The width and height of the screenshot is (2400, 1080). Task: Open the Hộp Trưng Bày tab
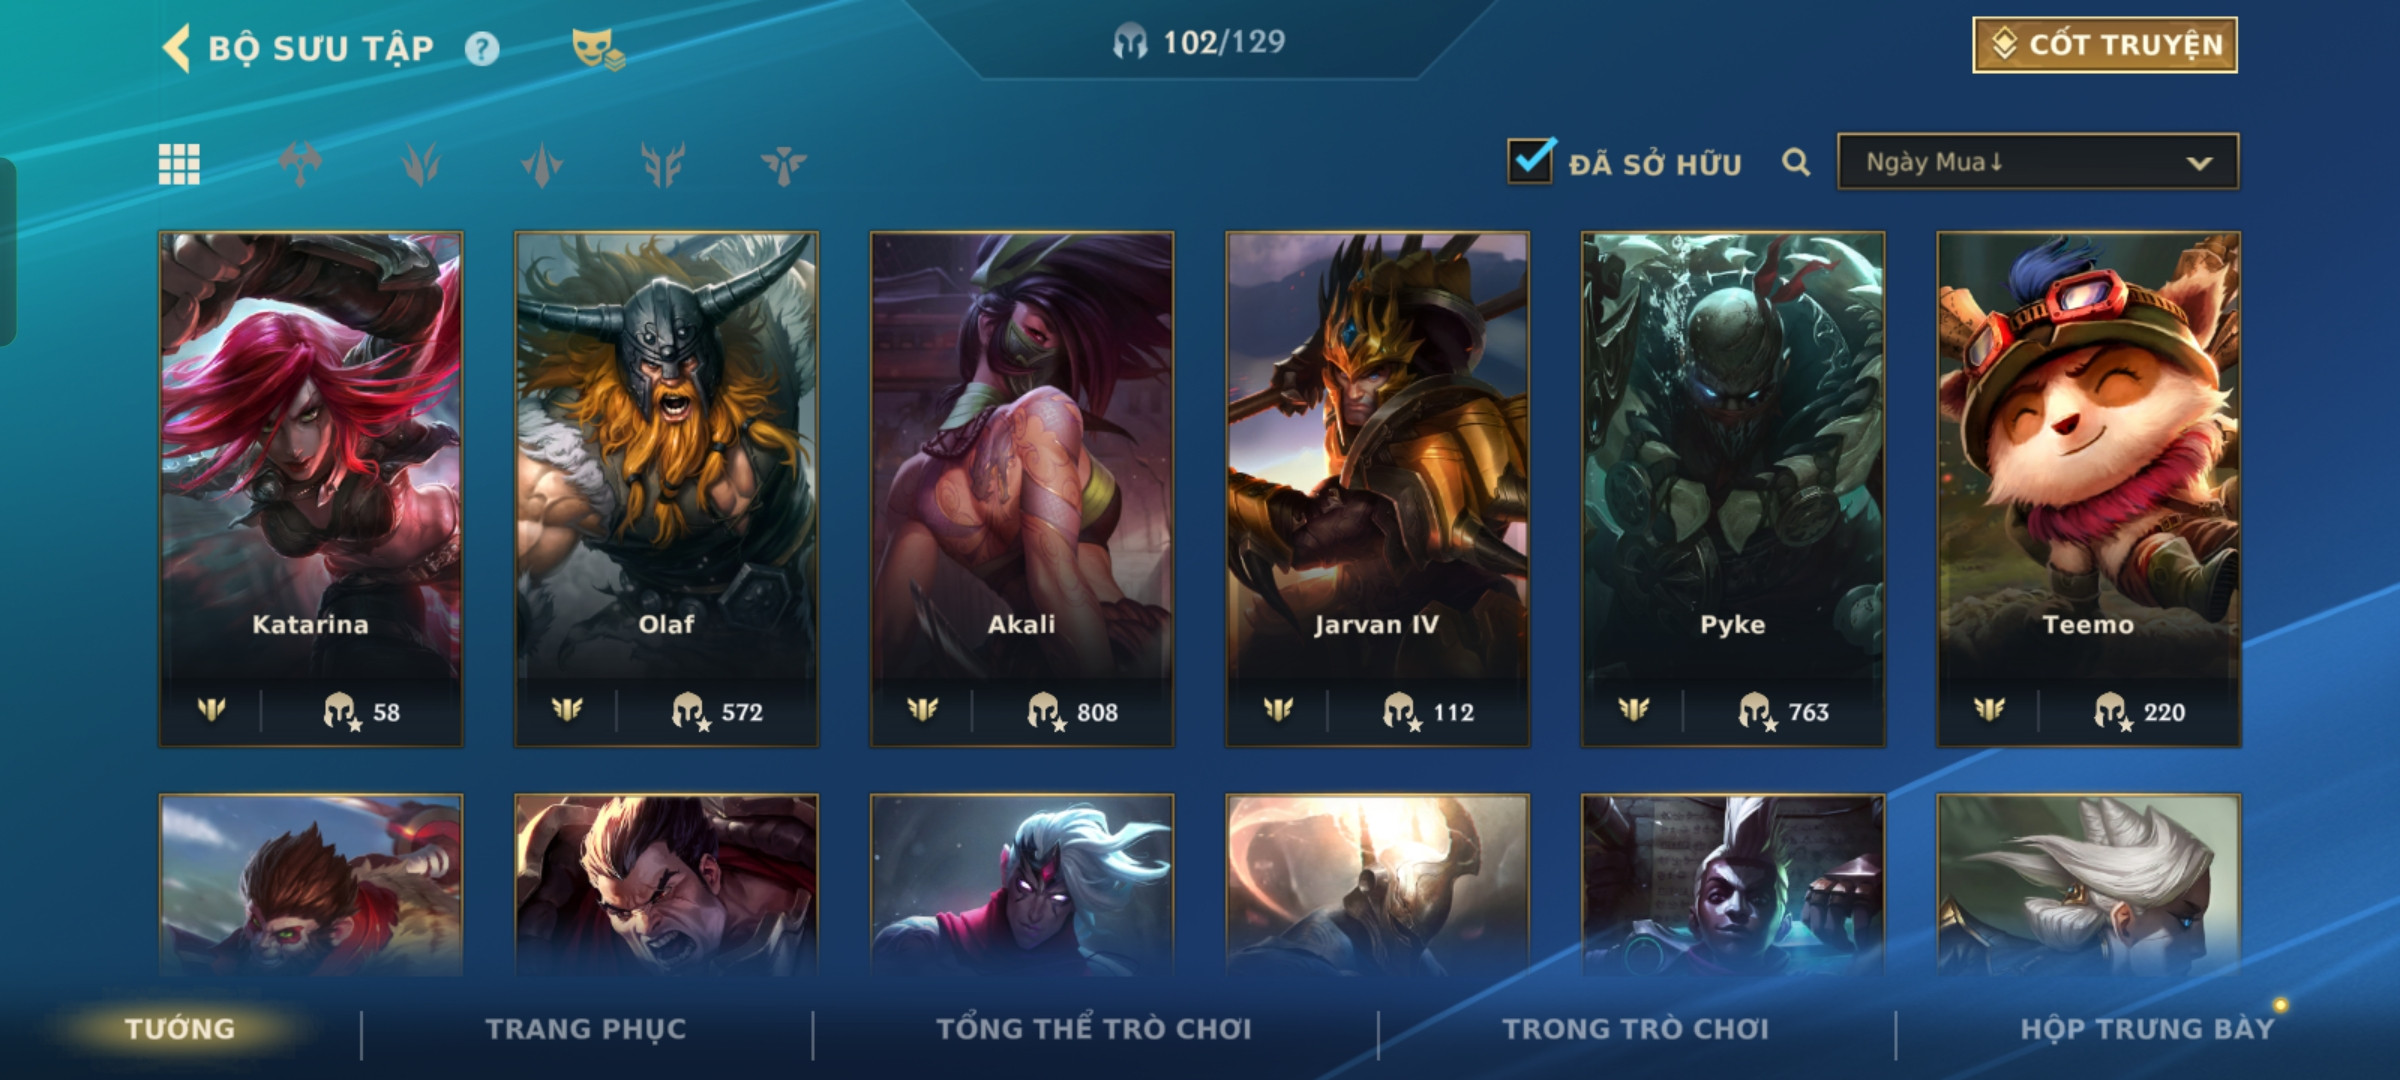[2147, 1029]
